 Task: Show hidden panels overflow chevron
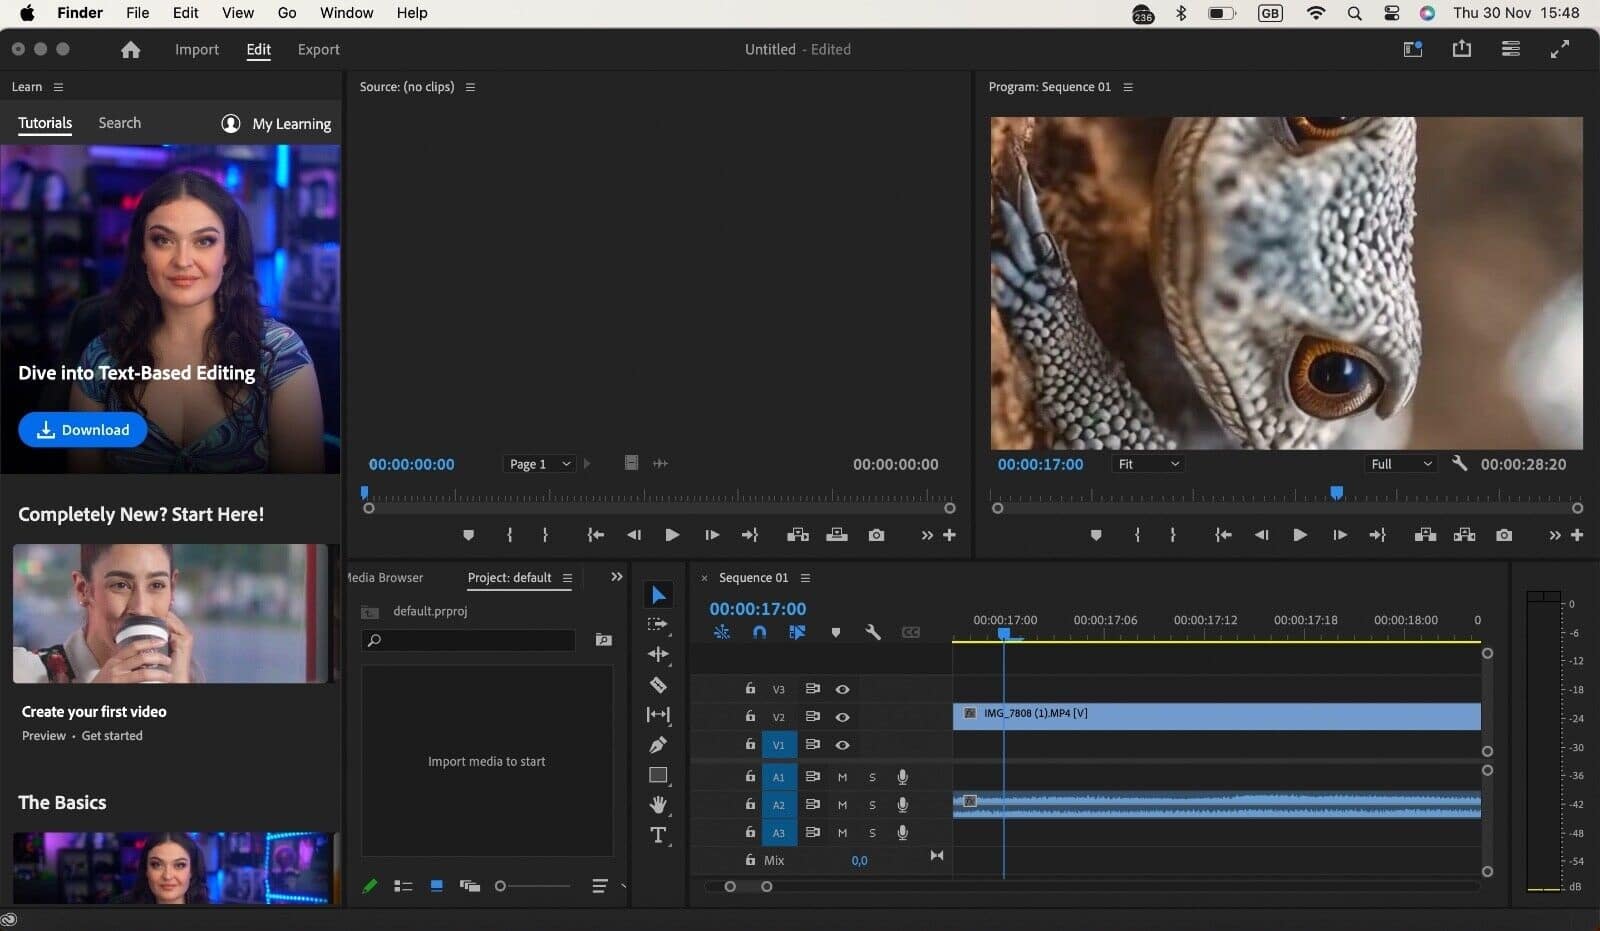617,577
